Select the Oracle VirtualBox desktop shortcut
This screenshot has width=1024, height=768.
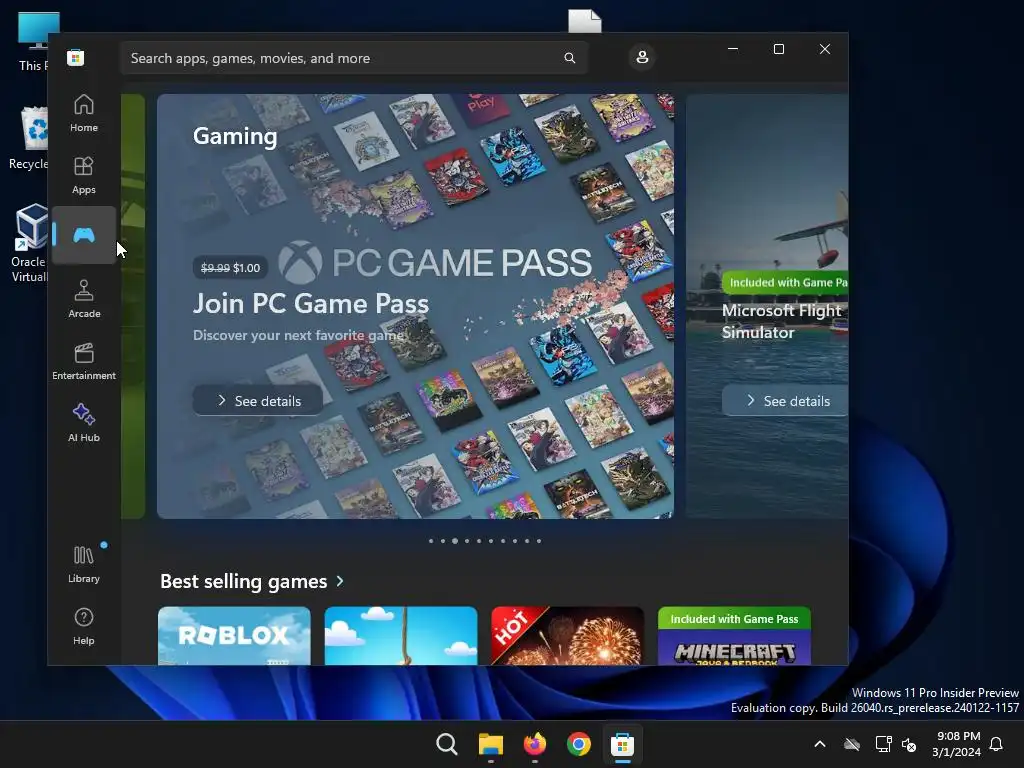click(x=31, y=243)
